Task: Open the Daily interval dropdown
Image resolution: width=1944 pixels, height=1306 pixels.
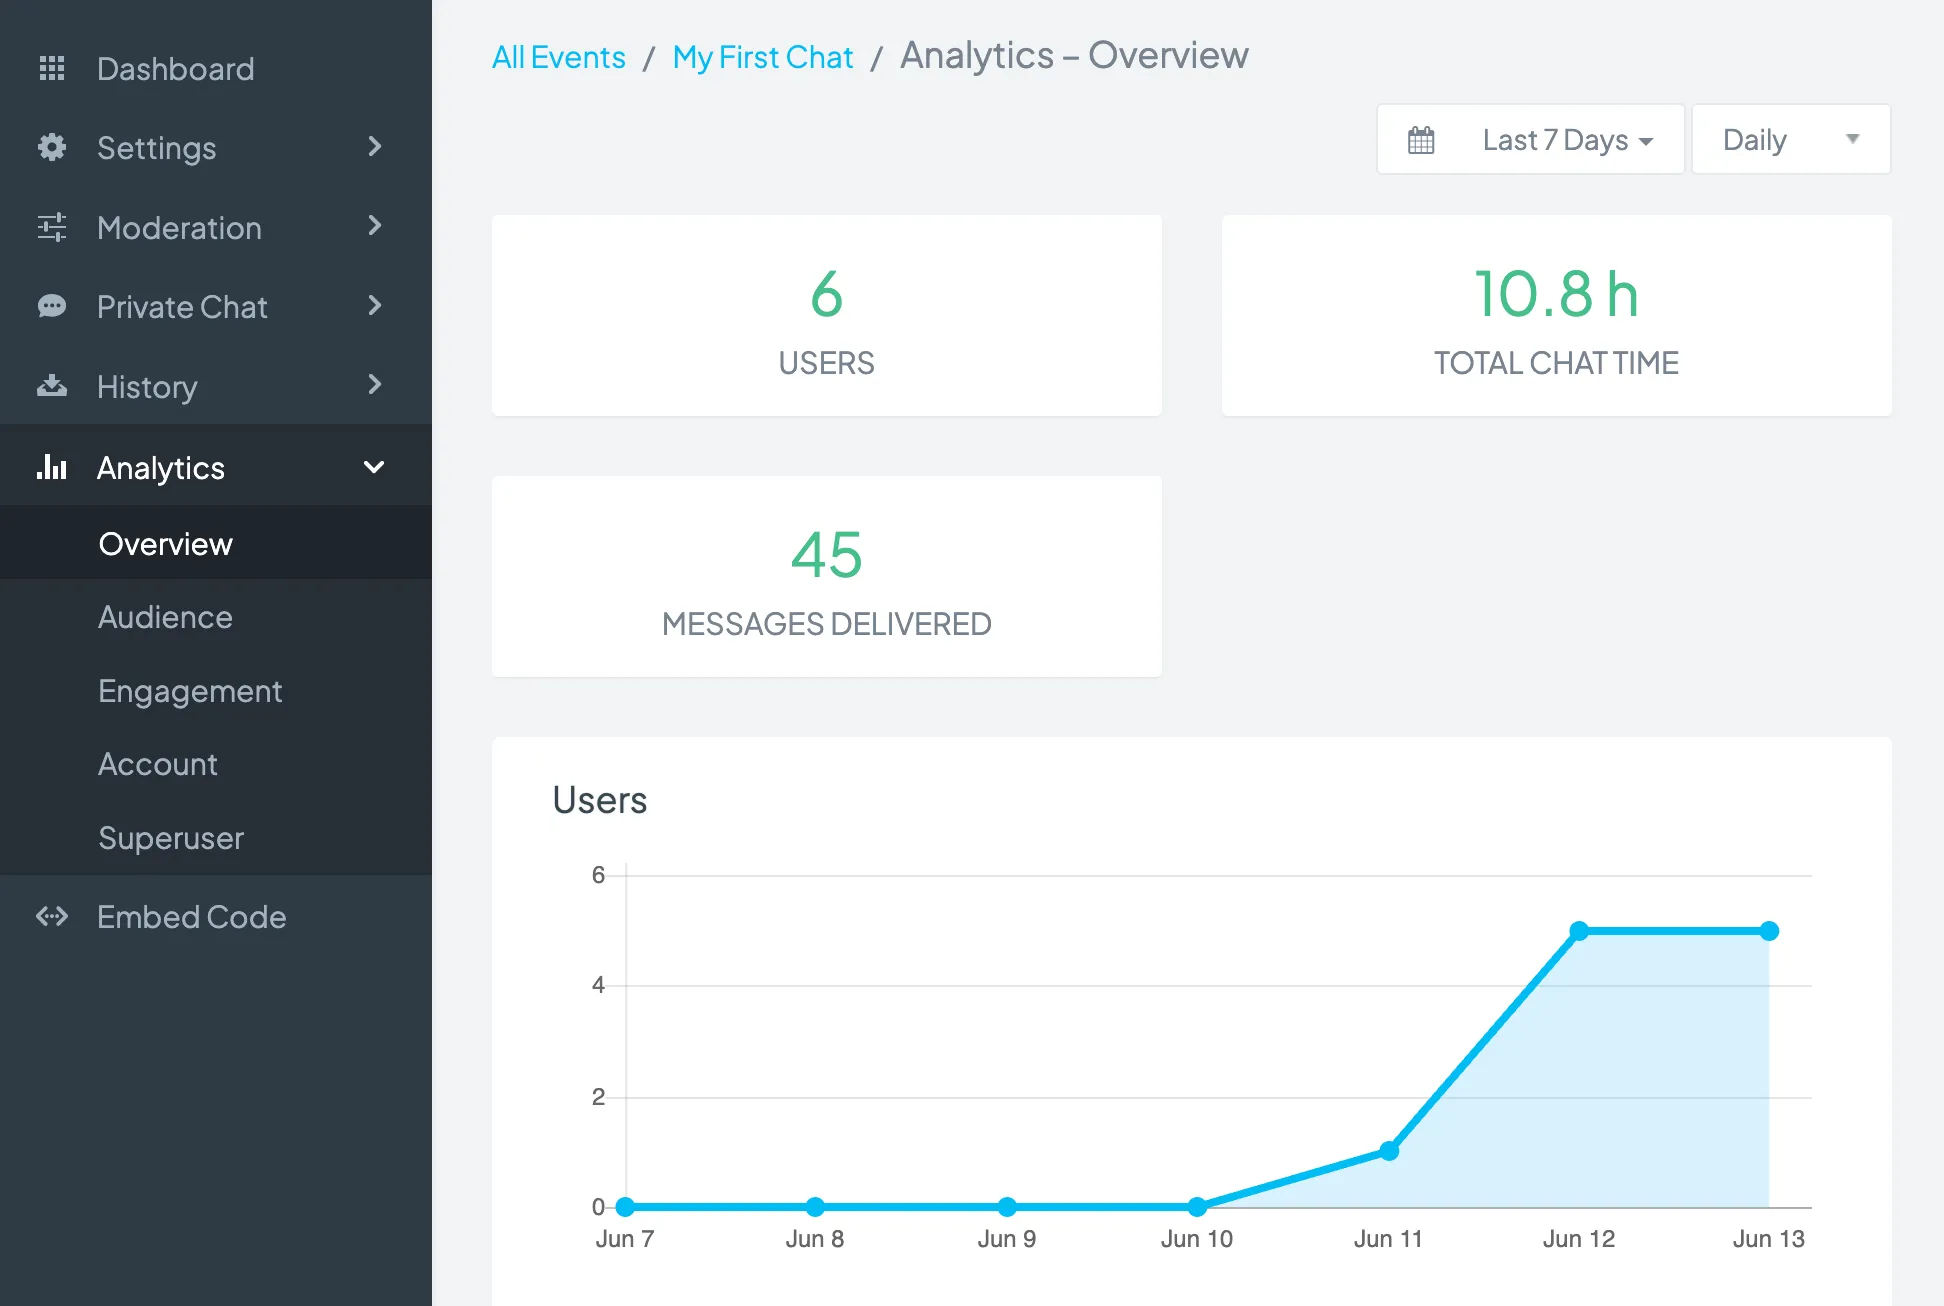Action: [x=1791, y=139]
